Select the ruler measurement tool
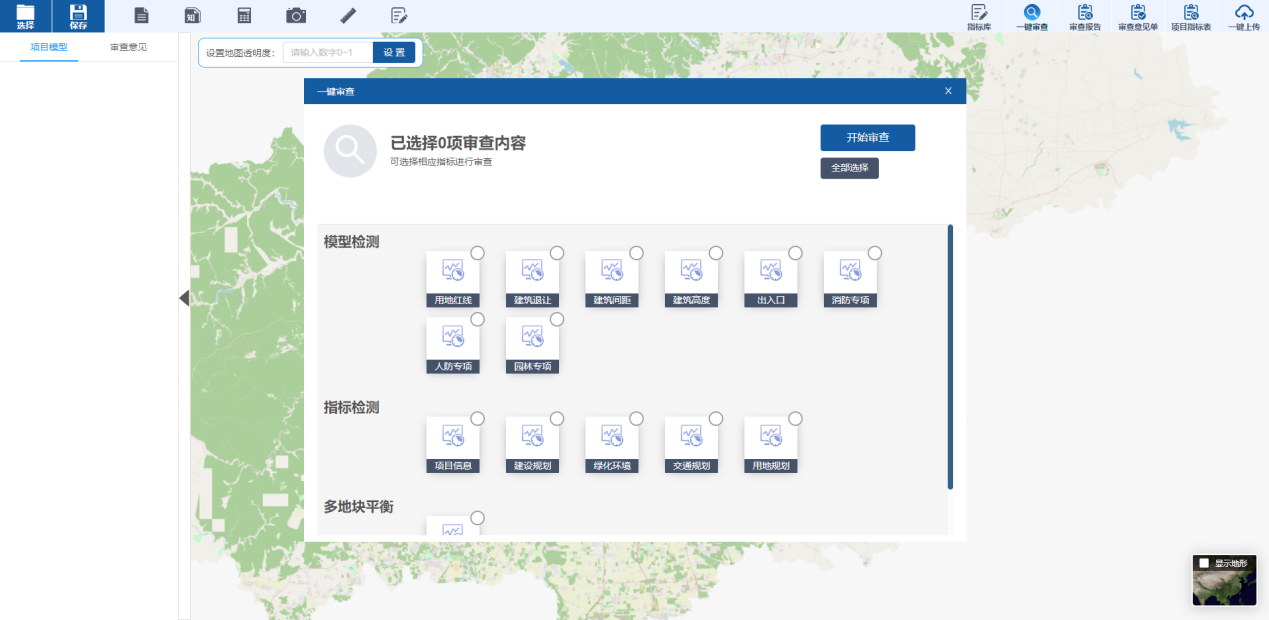 pos(348,15)
